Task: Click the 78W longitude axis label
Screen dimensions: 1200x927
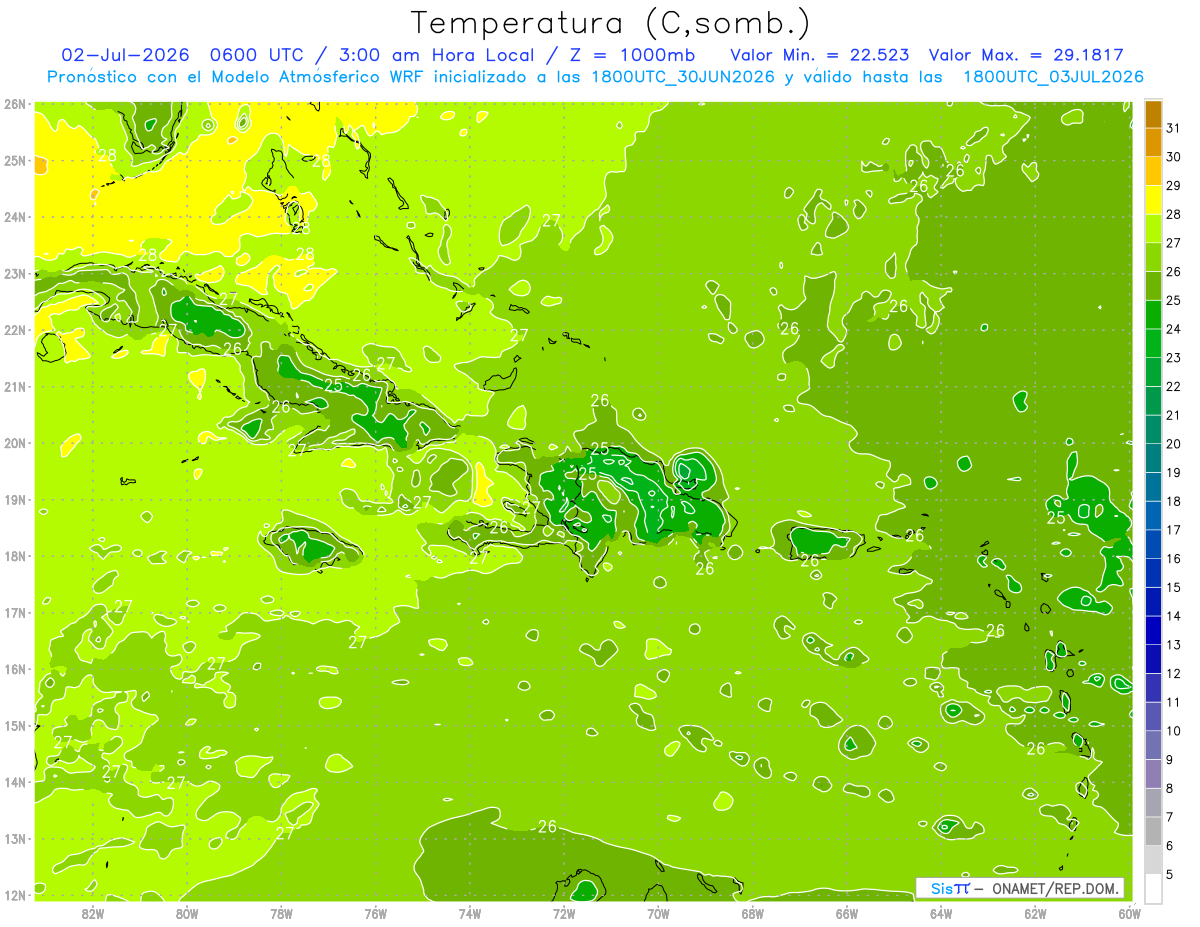Action: (x=281, y=913)
